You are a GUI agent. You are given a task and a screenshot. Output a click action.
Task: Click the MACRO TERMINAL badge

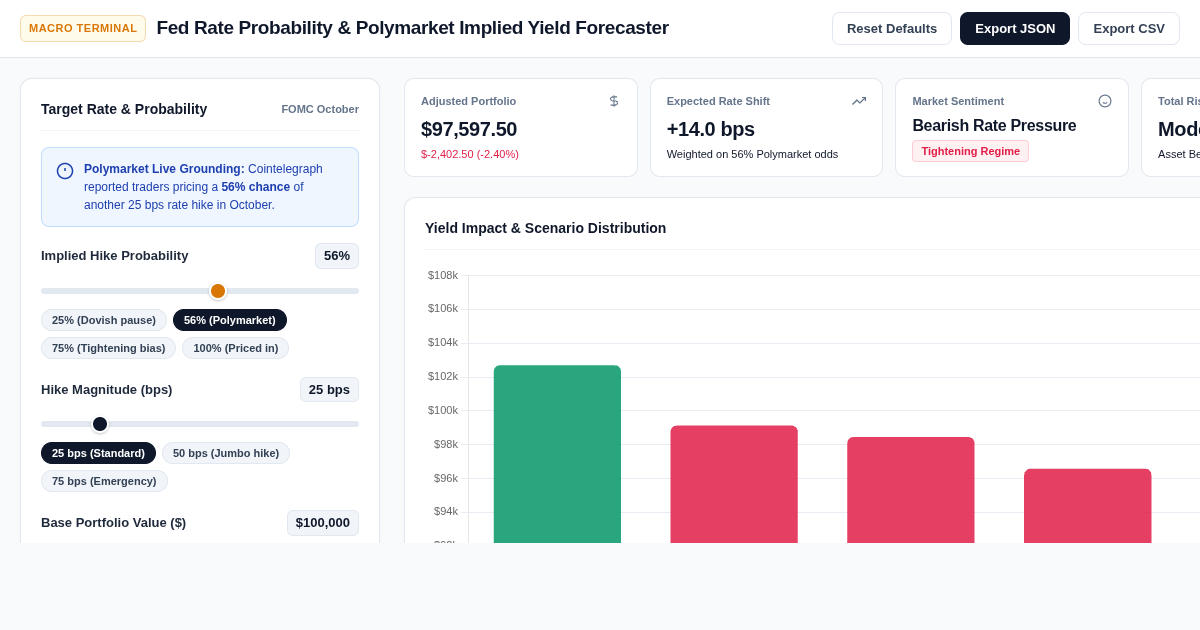83,28
